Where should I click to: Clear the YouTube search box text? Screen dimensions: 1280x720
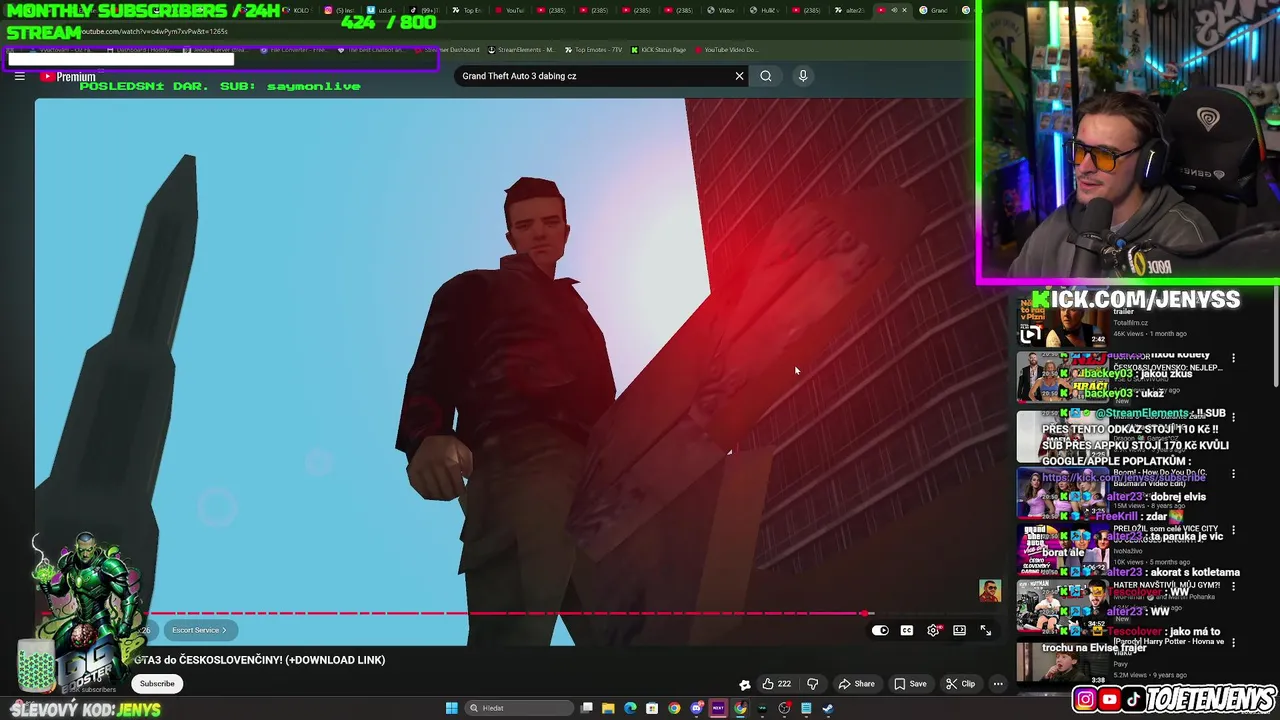point(740,76)
